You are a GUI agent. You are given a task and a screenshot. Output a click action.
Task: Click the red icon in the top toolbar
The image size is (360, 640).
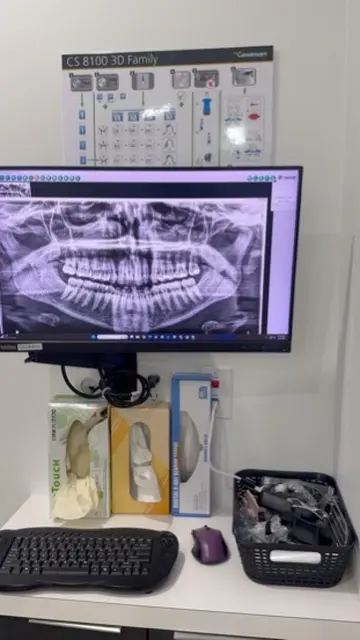click(x=36, y=178)
